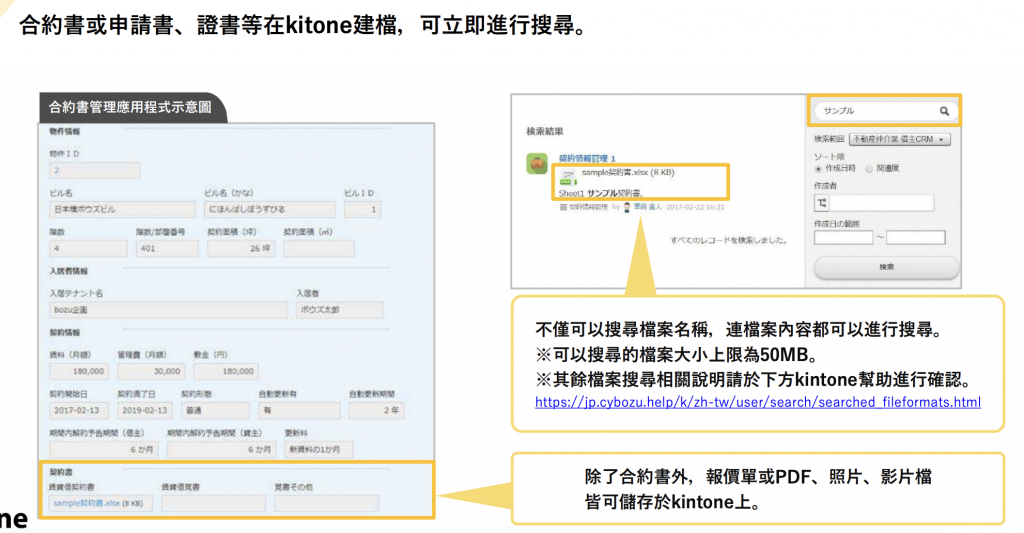Click the 検索 button
The width and height of the screenshot is (1024, 533).
click(x=886, y=267)
